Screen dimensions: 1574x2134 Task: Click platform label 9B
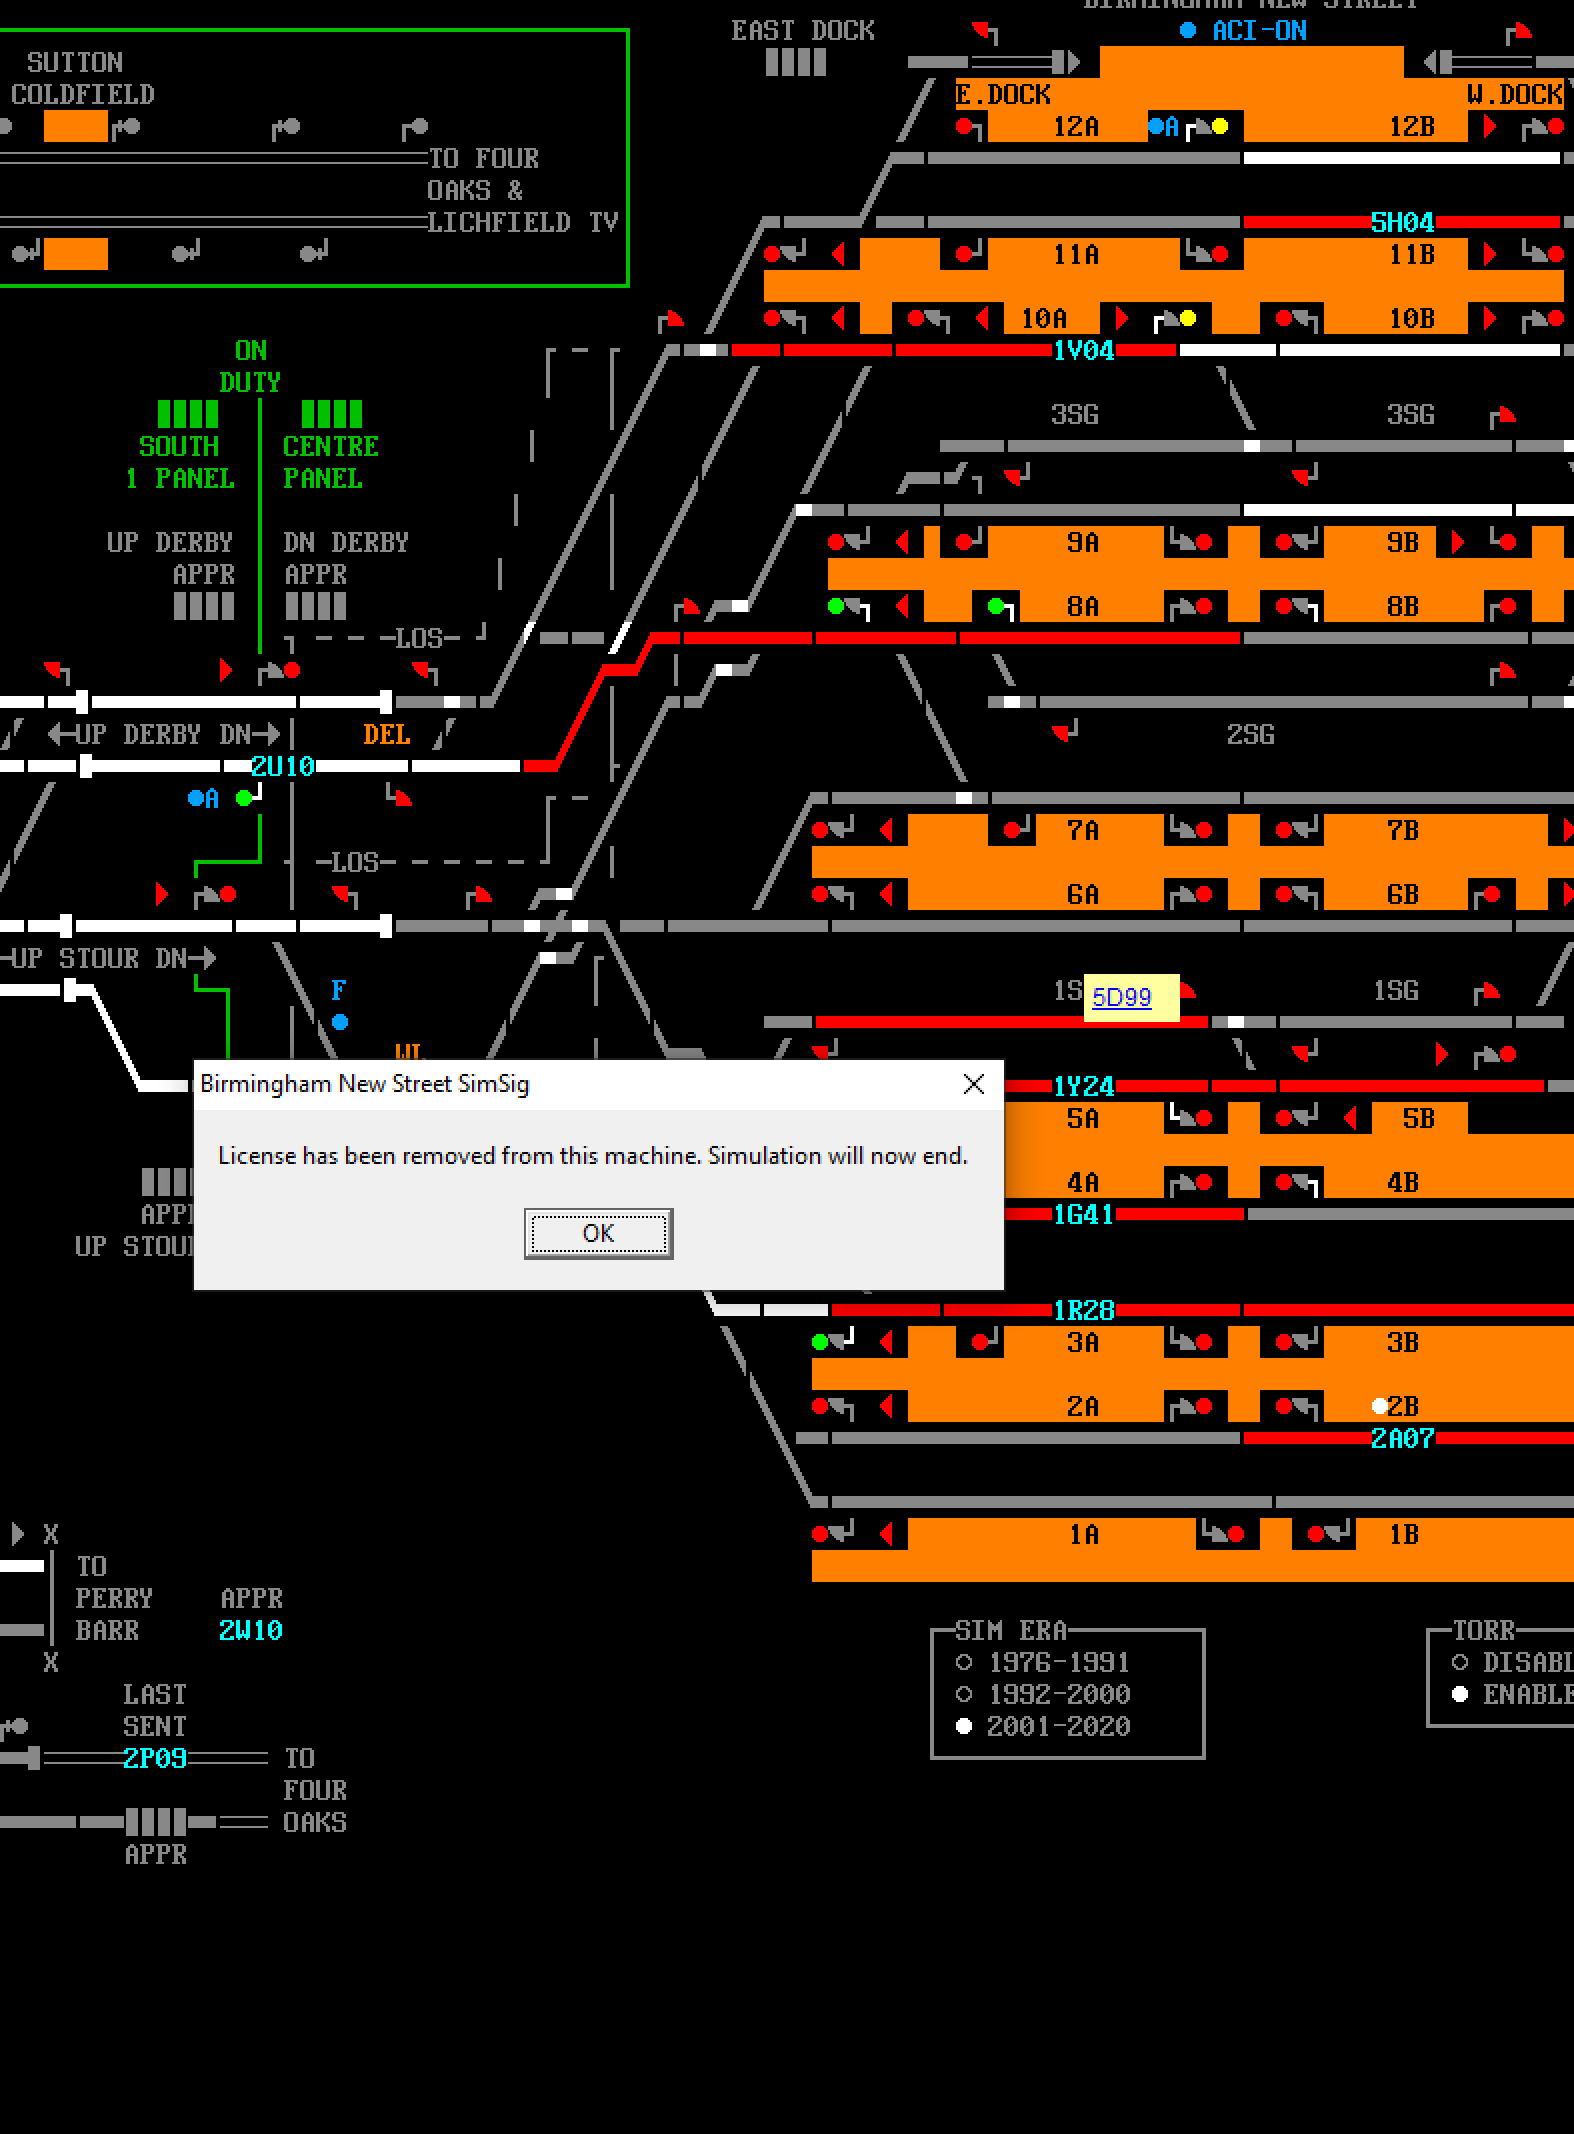point(1402,542)
